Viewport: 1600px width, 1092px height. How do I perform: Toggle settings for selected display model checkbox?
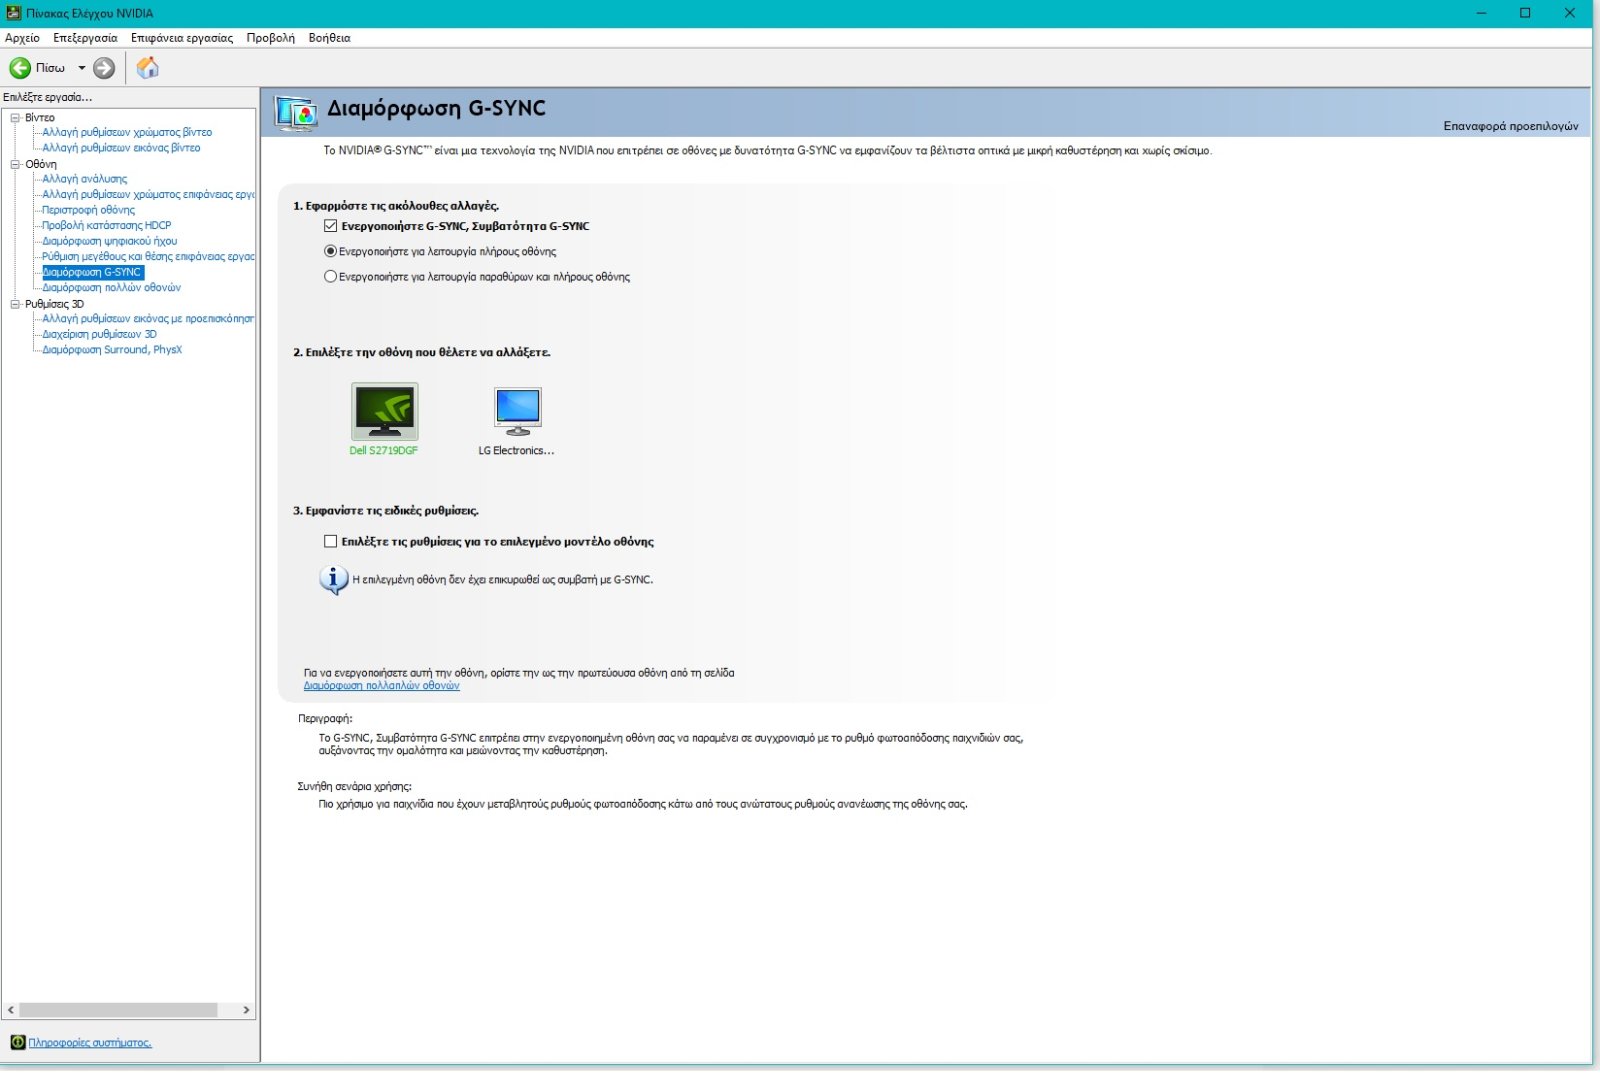pos(331,541)
